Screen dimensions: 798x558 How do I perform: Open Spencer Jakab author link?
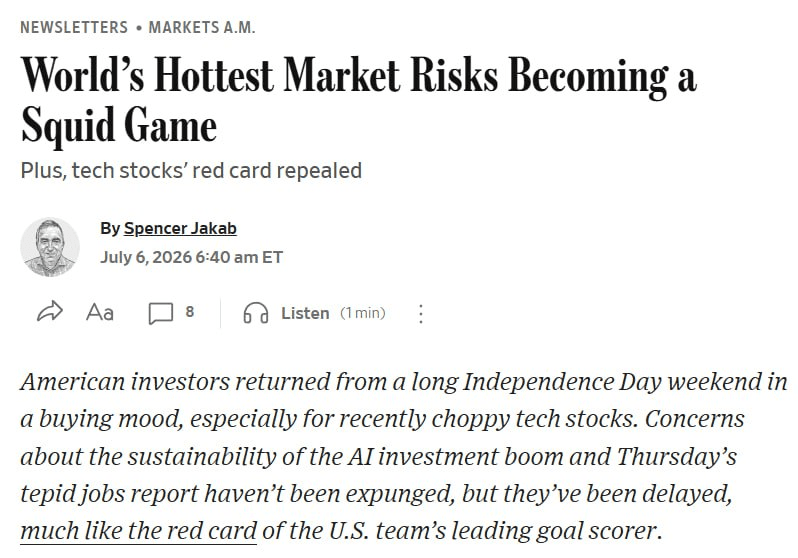pyautogui.click(x=180, y=228)
